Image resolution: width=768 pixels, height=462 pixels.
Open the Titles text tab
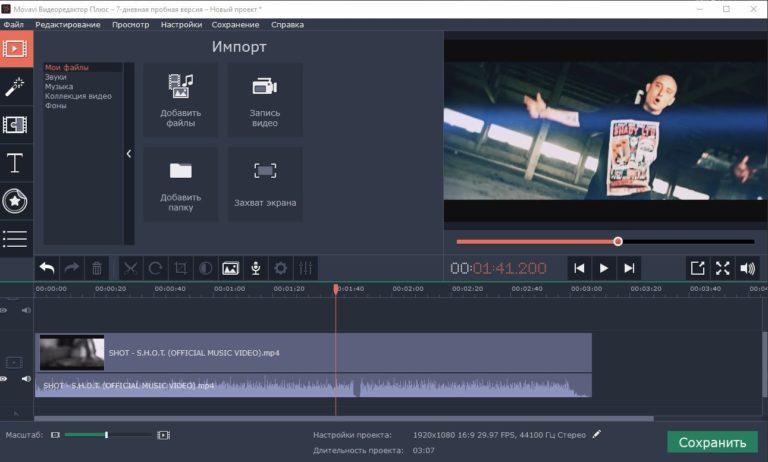[16, 163]
